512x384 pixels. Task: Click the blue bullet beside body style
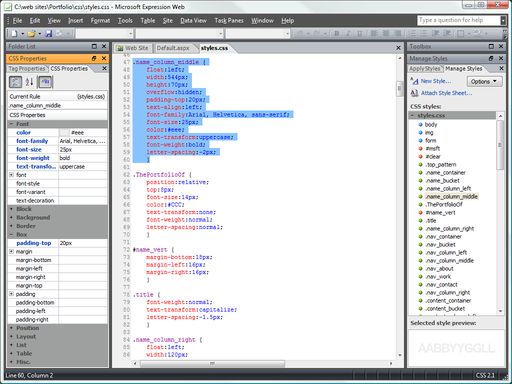(420, 124)
